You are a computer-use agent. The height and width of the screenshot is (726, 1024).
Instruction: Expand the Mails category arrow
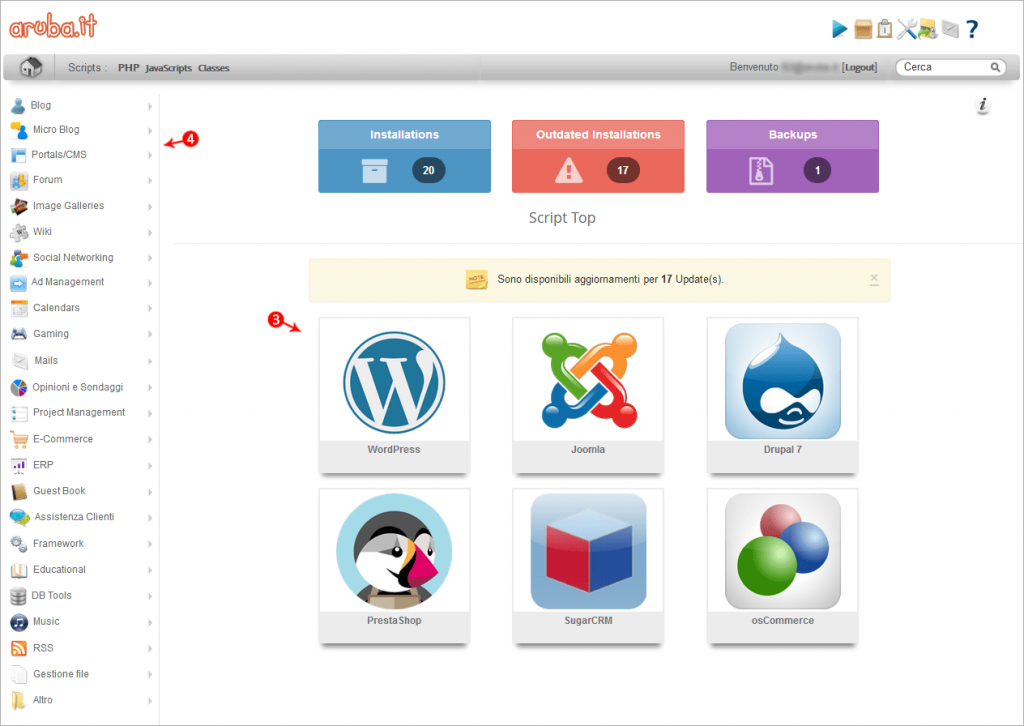click(x=150, y=361)
